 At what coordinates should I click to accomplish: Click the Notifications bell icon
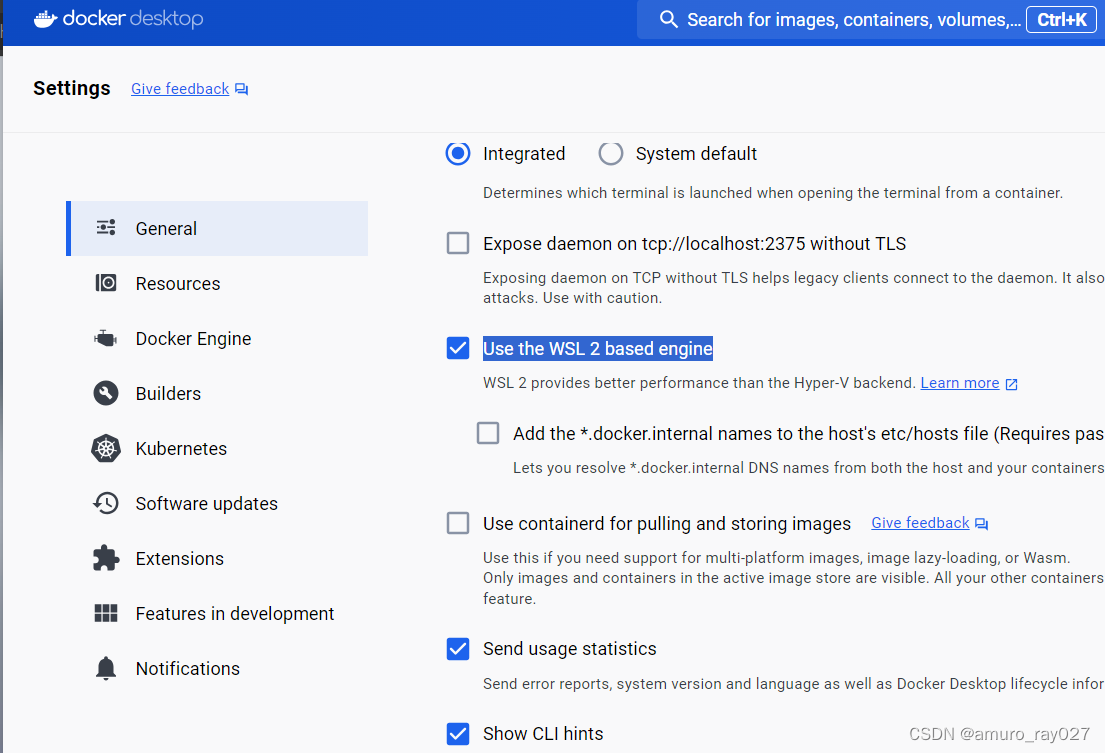click(106, 668)
